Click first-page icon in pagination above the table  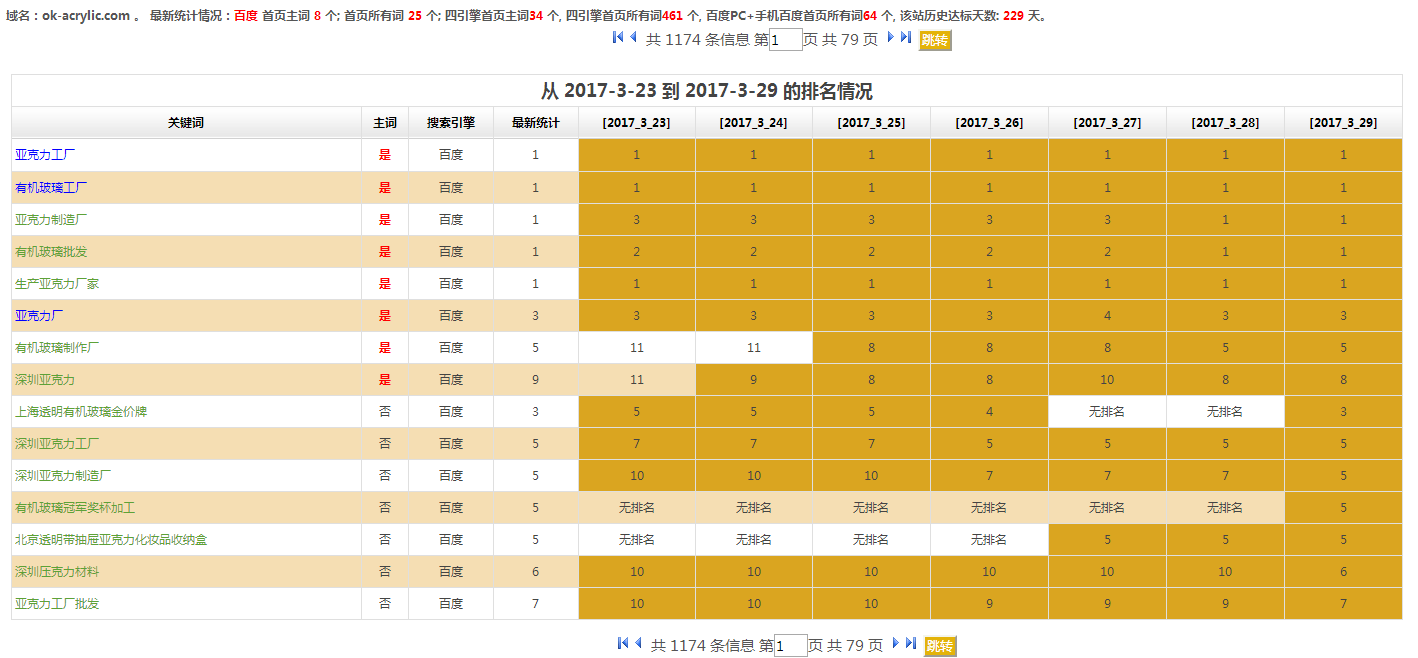click(618, 38)
